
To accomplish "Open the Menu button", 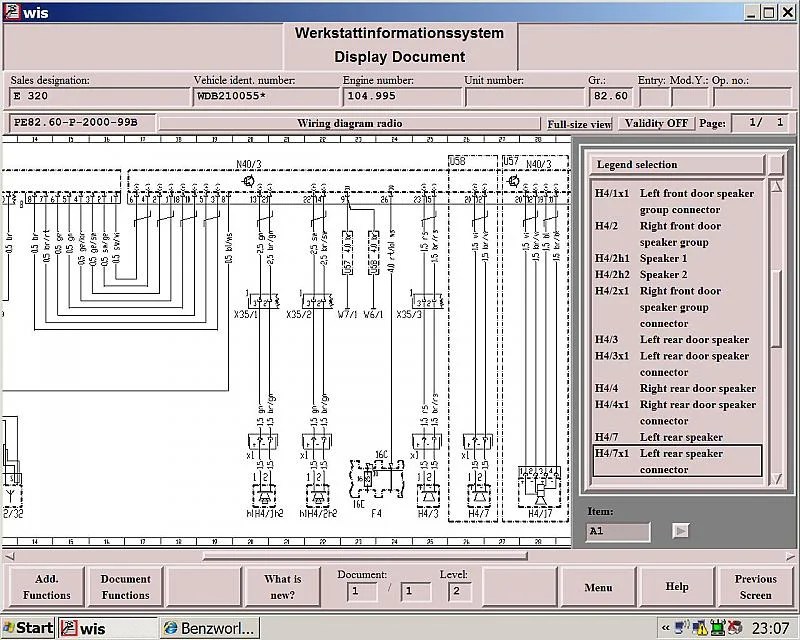I will click(598, 587).
